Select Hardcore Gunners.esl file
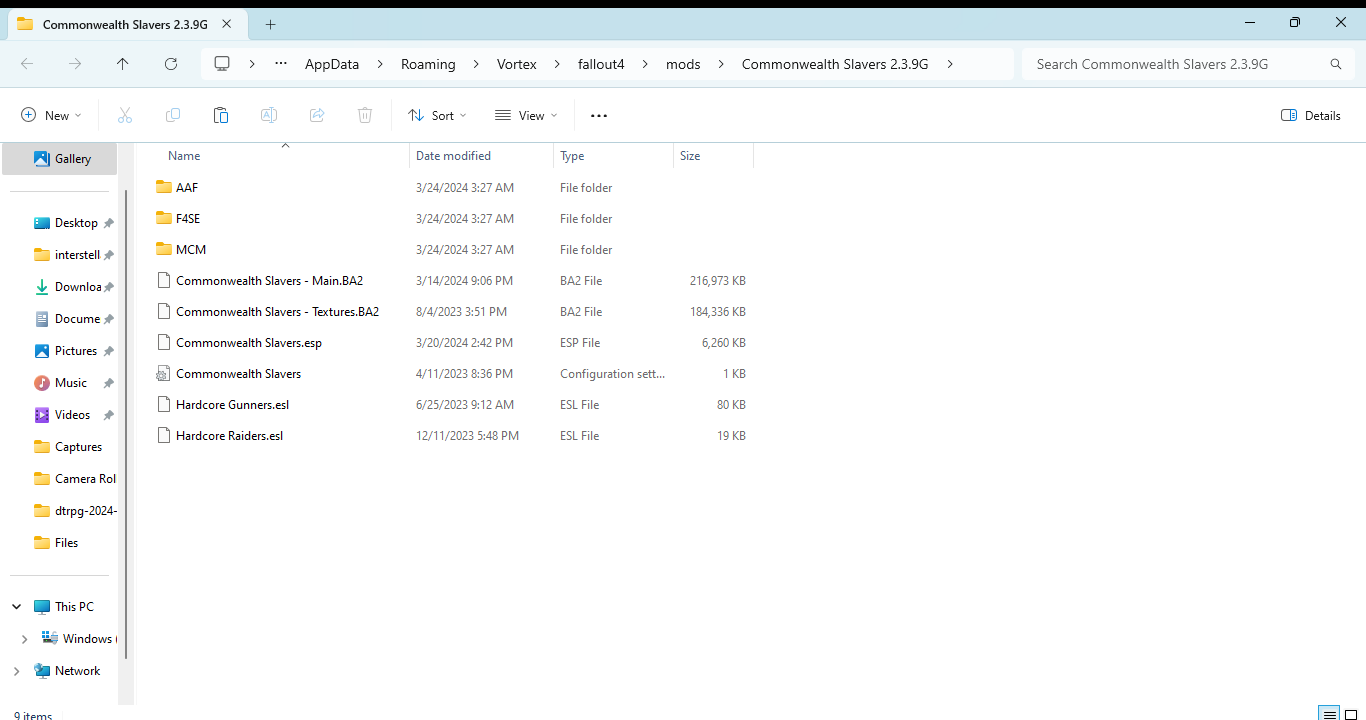Image resolution: width=1366 pixels, height=720 pixels. coord(232,405)
